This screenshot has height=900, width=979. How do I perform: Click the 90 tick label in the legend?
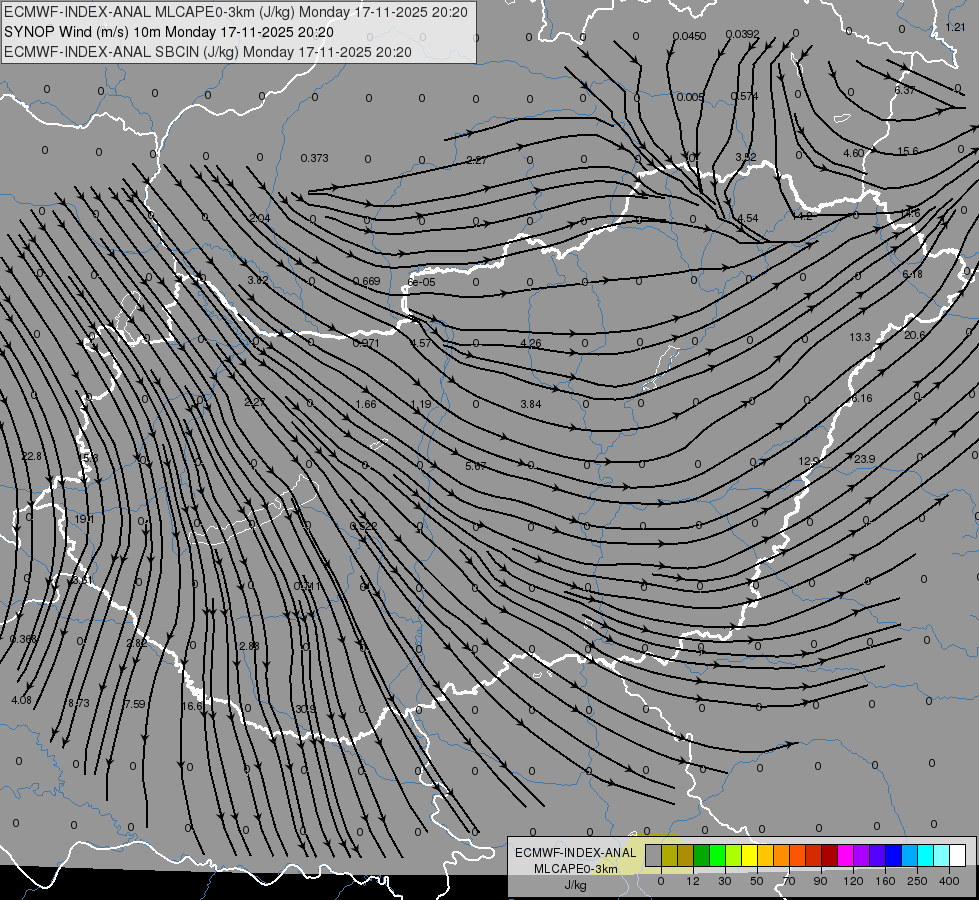(x=821, y=881)
